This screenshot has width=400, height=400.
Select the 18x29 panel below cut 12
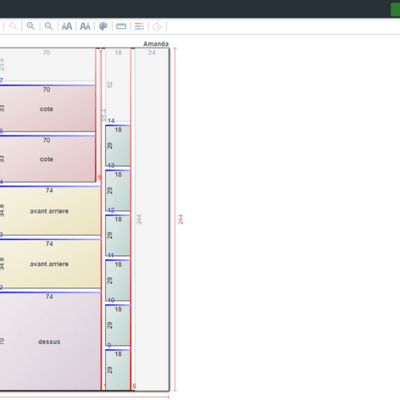pos(118,235)
